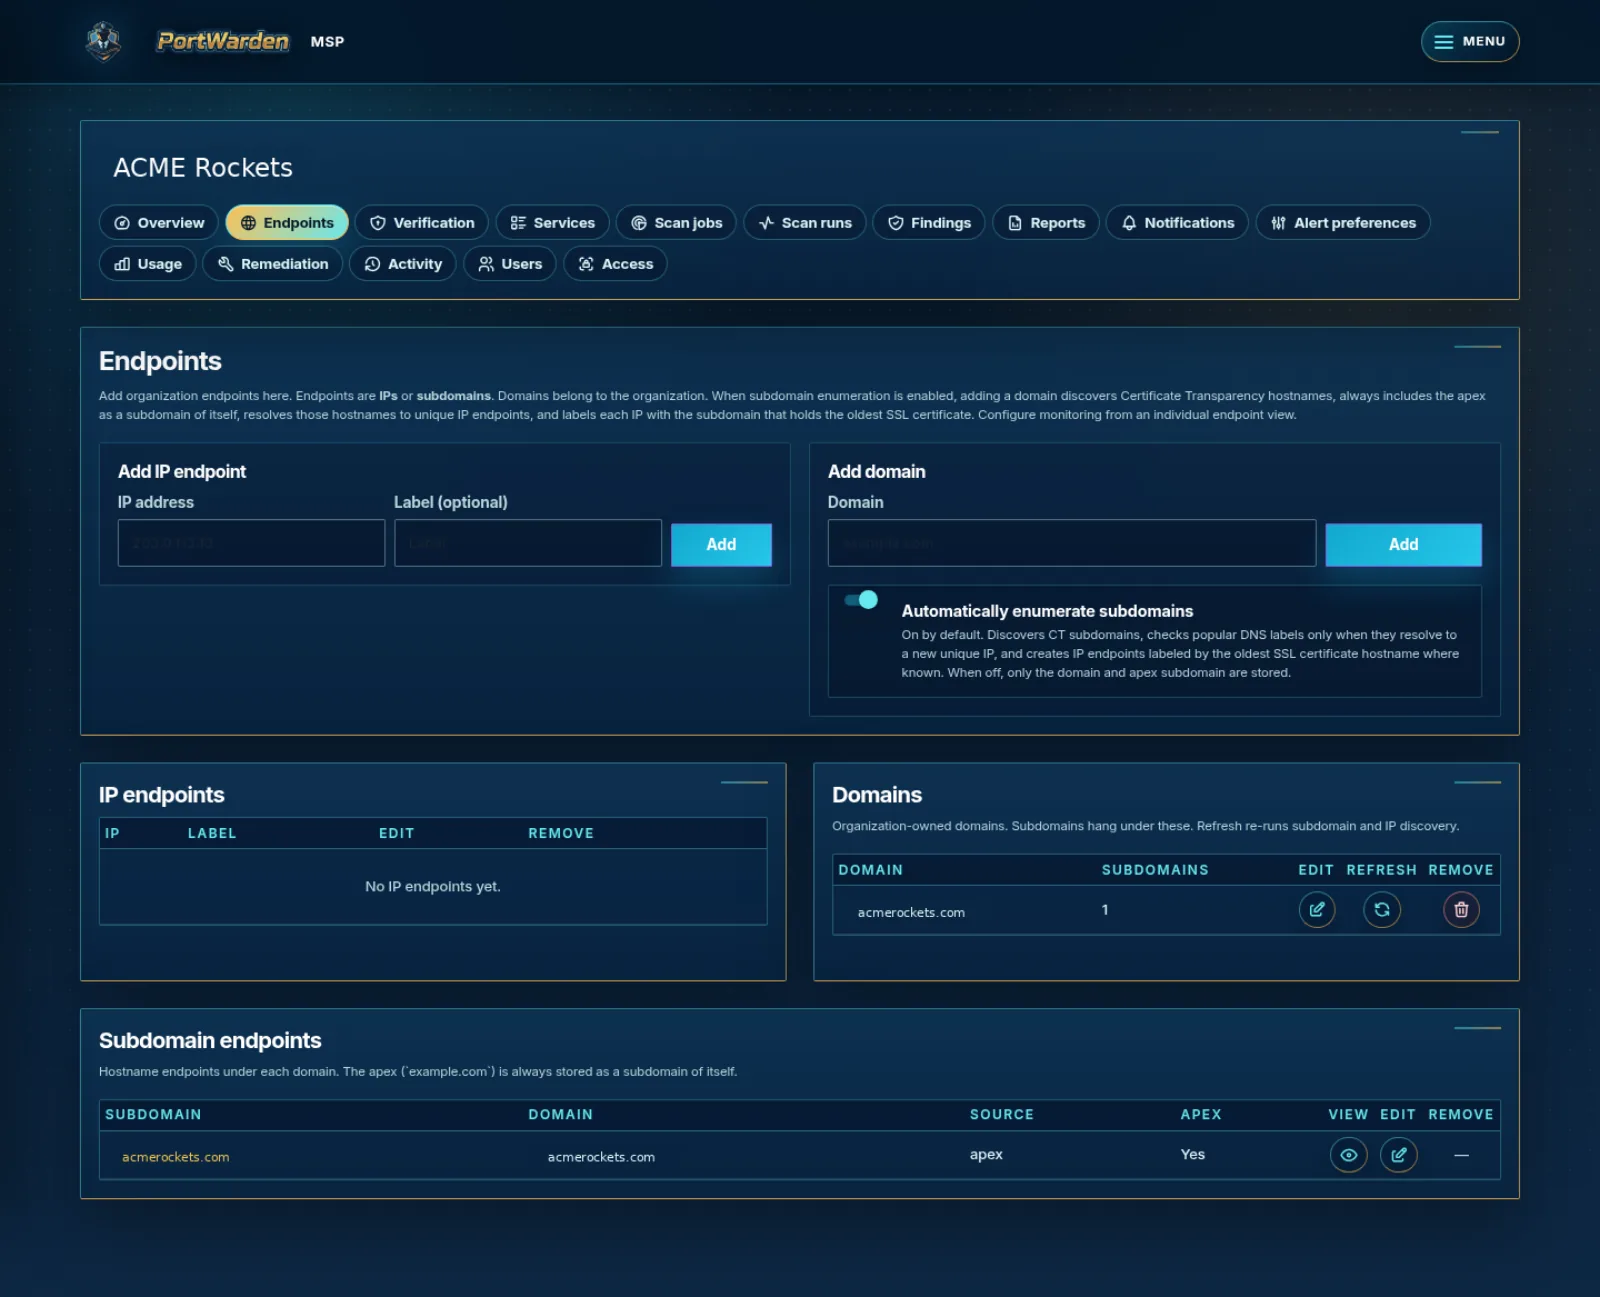
Task: View the Activity tab
Action: 403,264
